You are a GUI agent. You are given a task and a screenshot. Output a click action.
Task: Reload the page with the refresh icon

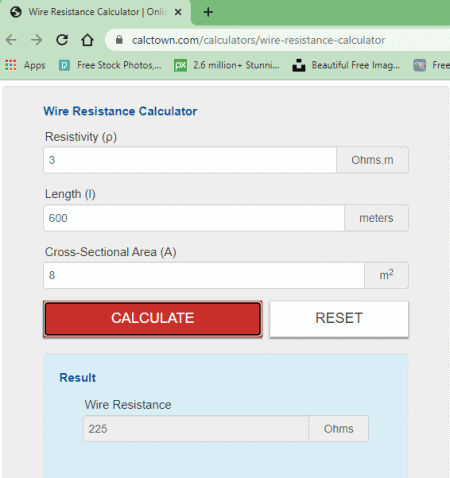(x=62, y=40)
